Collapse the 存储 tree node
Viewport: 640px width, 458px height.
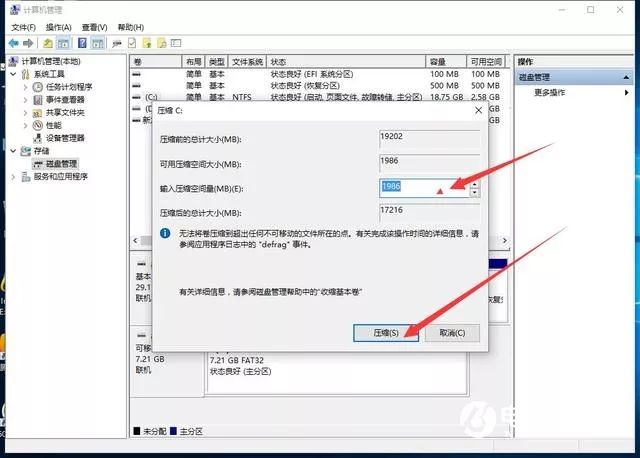13,151
